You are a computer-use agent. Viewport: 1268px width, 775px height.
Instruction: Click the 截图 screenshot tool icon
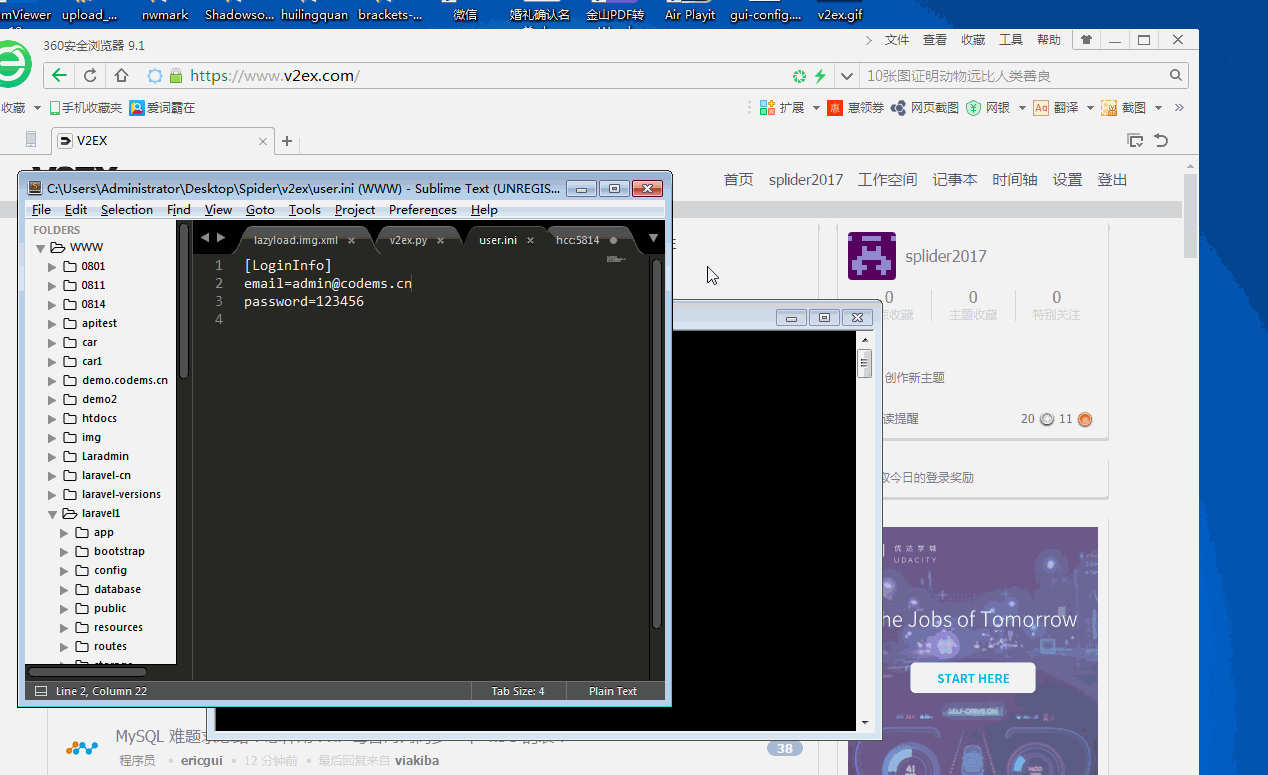1124,108
